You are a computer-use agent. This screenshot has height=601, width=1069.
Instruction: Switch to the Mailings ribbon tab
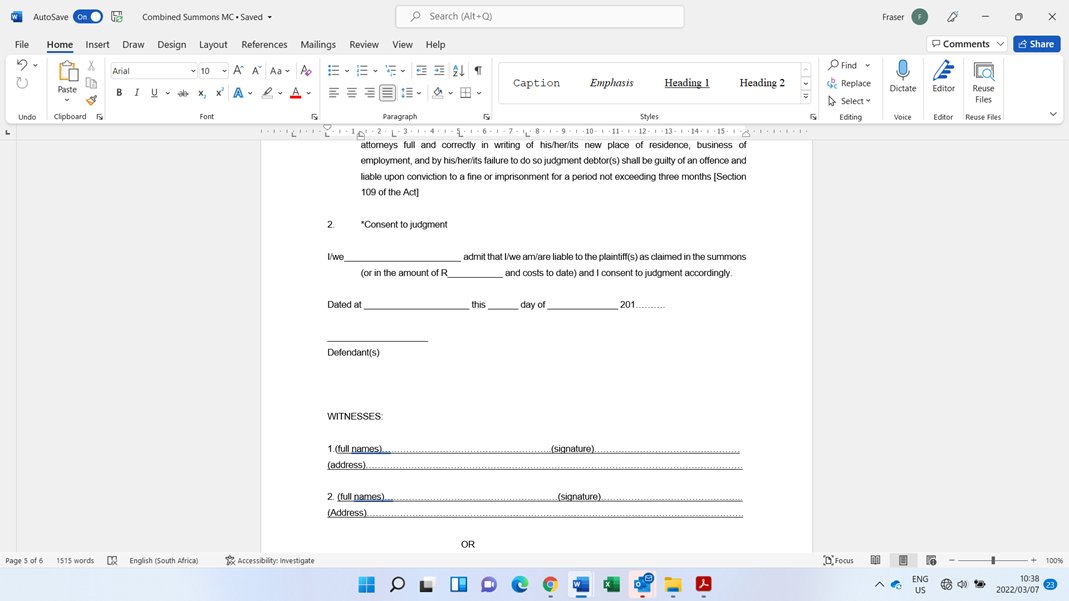pos(318,44)
